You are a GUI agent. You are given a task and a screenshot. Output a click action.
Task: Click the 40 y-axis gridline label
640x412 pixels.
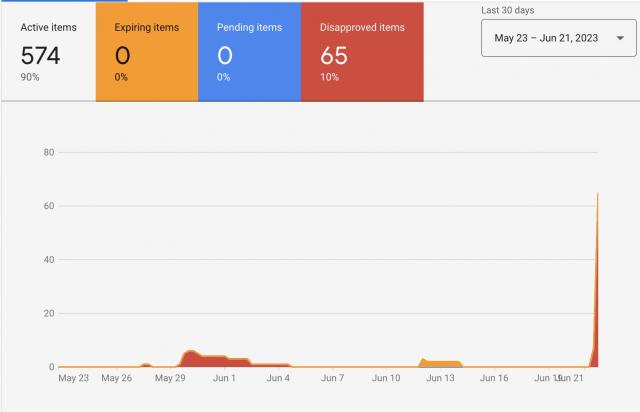(47, 260)
